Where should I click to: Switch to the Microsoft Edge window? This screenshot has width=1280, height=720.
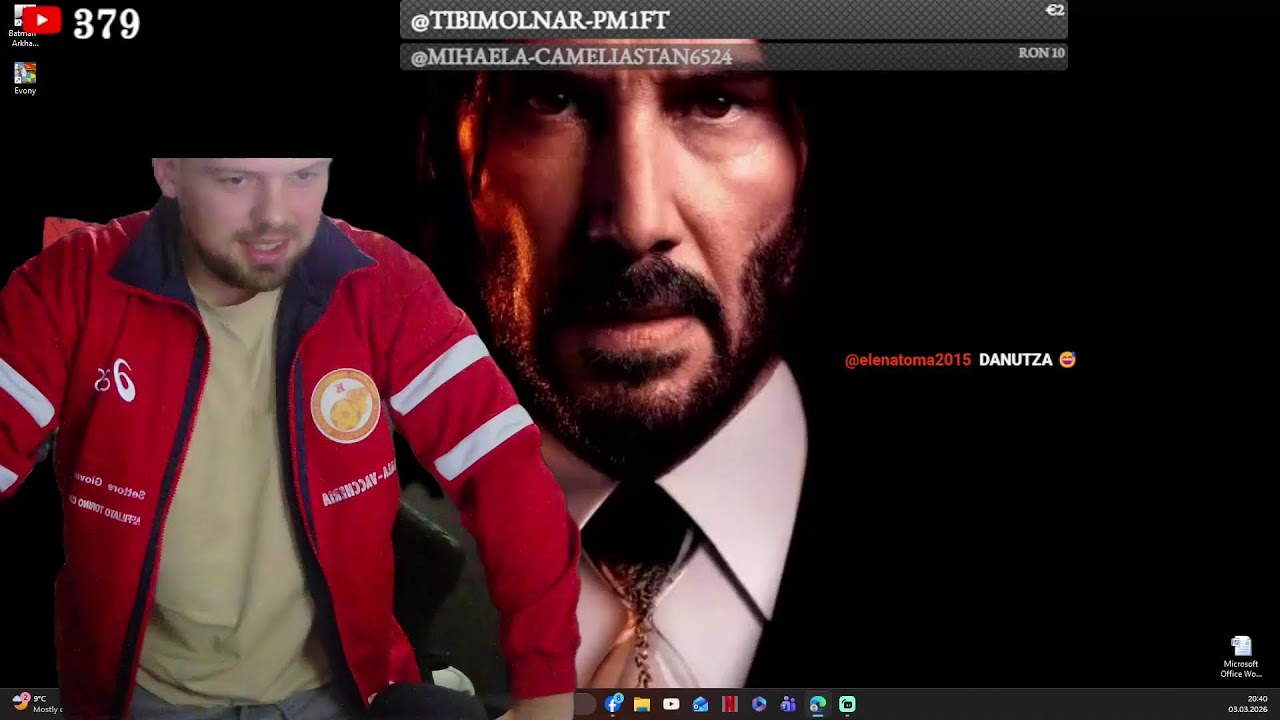[x=817, y=704]
